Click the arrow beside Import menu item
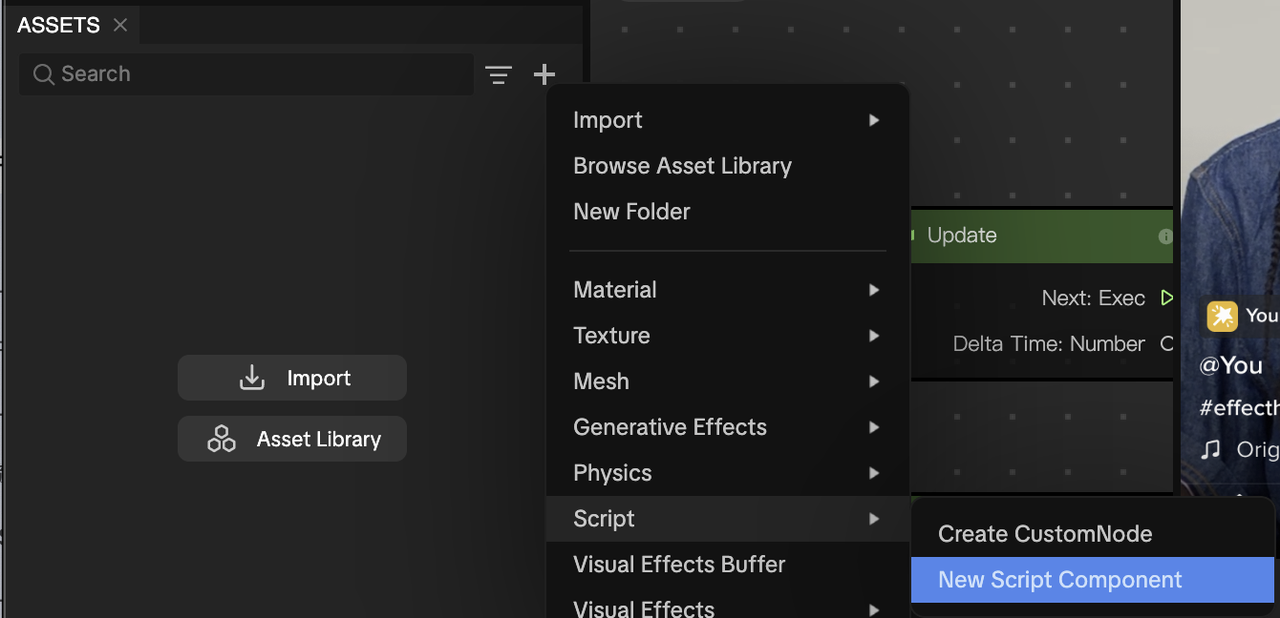This screenshot has height=618, width=1280. (x=874, y=120)
